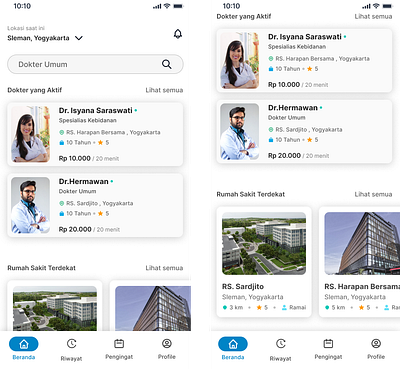Click Spesialias Kebidanan text in left screen
400x369 pixels.
(x=88, y=120)
